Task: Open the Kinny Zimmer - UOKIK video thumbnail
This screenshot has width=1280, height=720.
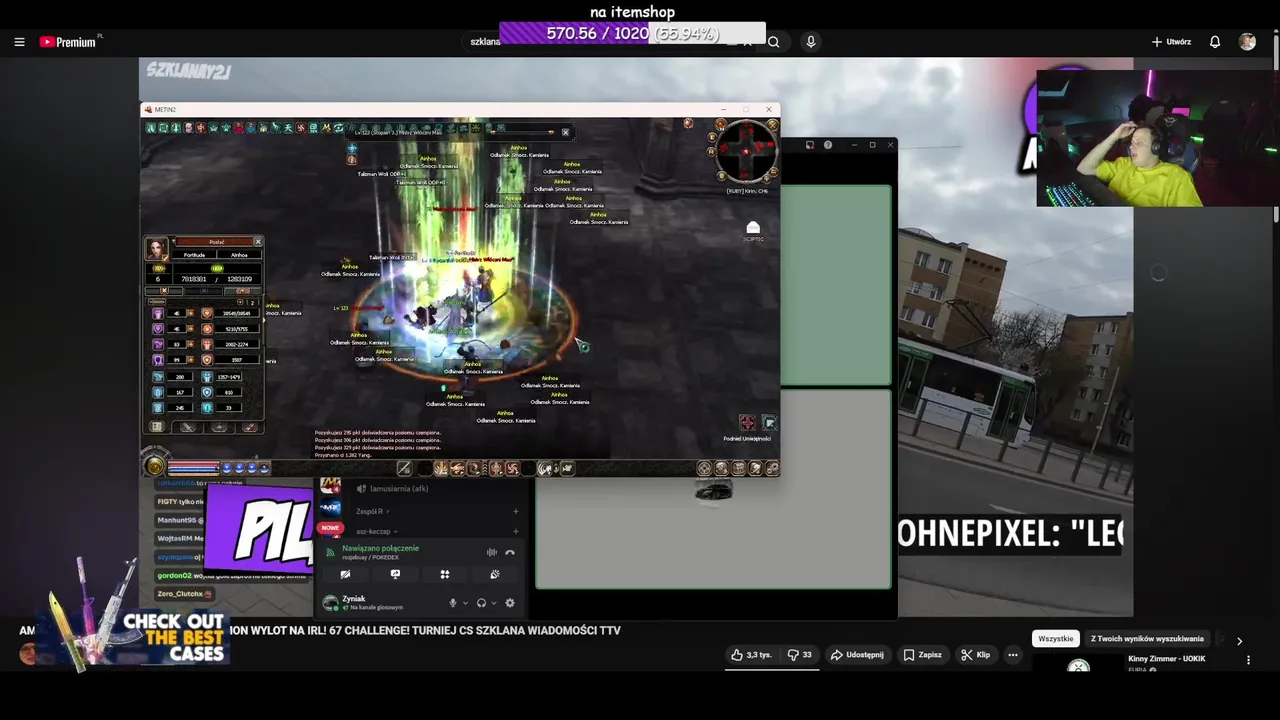Action: tap(1078, 665)
